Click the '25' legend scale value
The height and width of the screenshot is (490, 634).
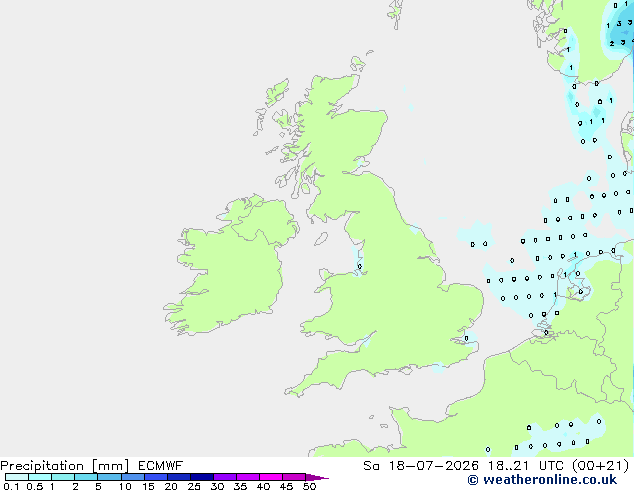click(x=194, y=486)
